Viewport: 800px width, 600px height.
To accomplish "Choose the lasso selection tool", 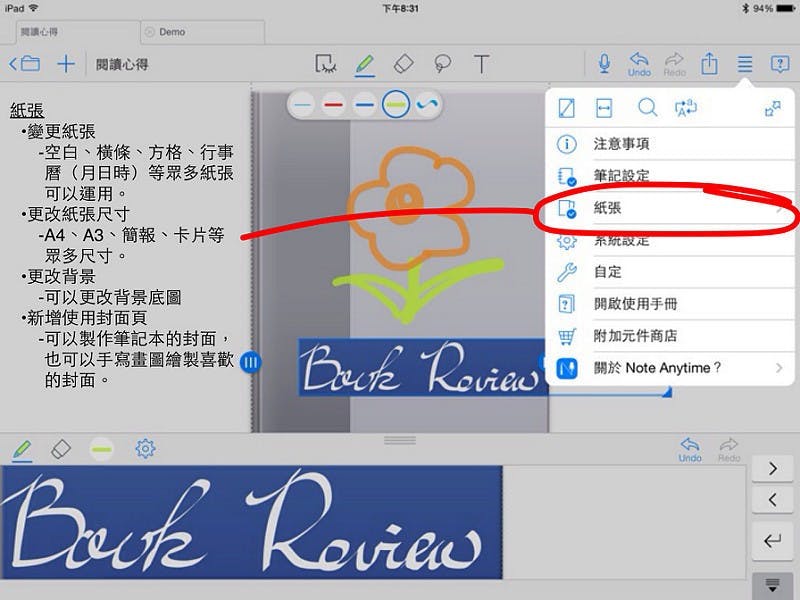I will click(x=442, y=64).
